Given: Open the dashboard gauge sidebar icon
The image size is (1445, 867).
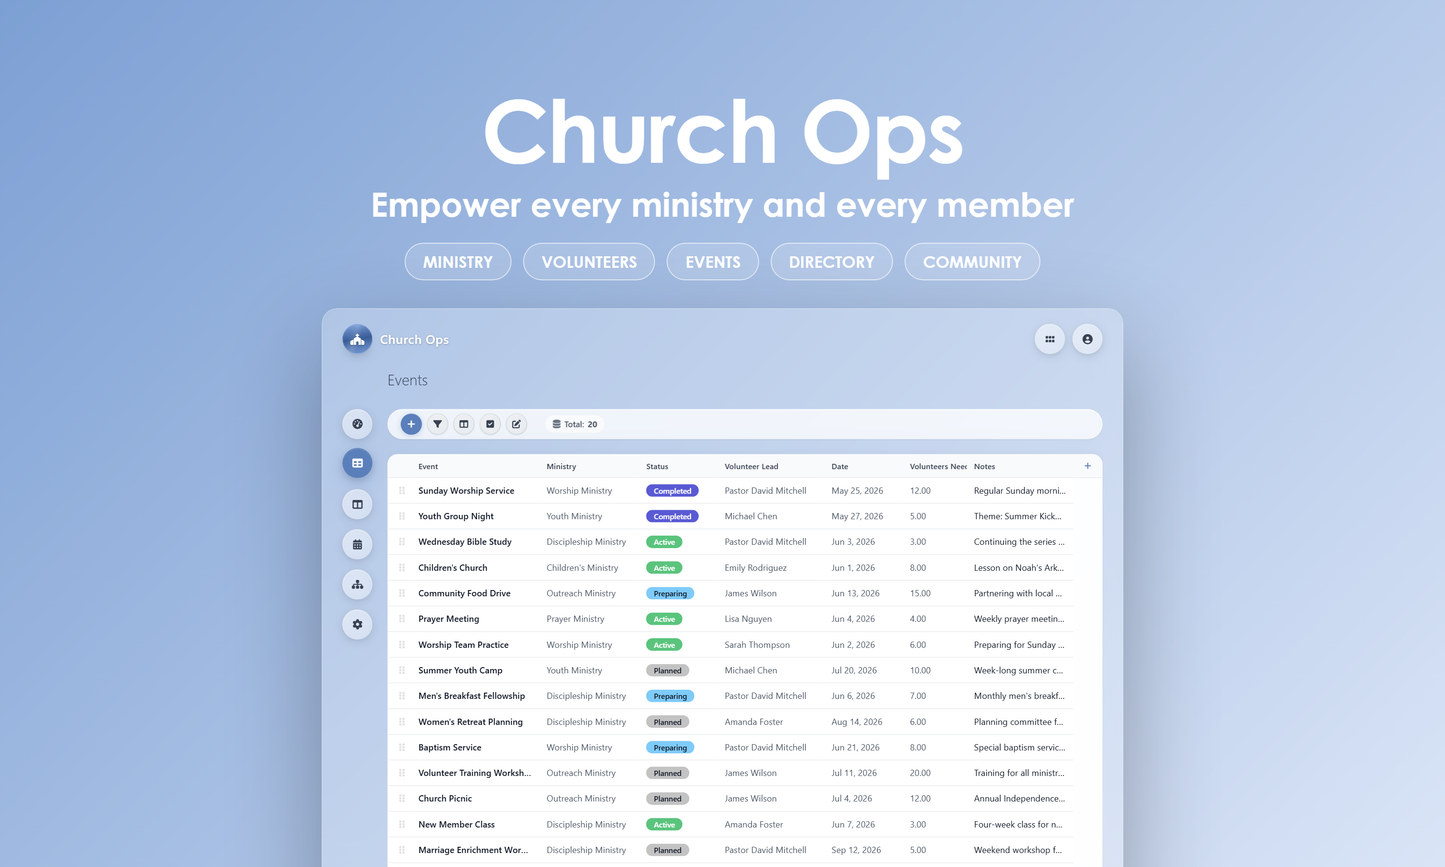Looking at the screenshot, I should point(357,424).
